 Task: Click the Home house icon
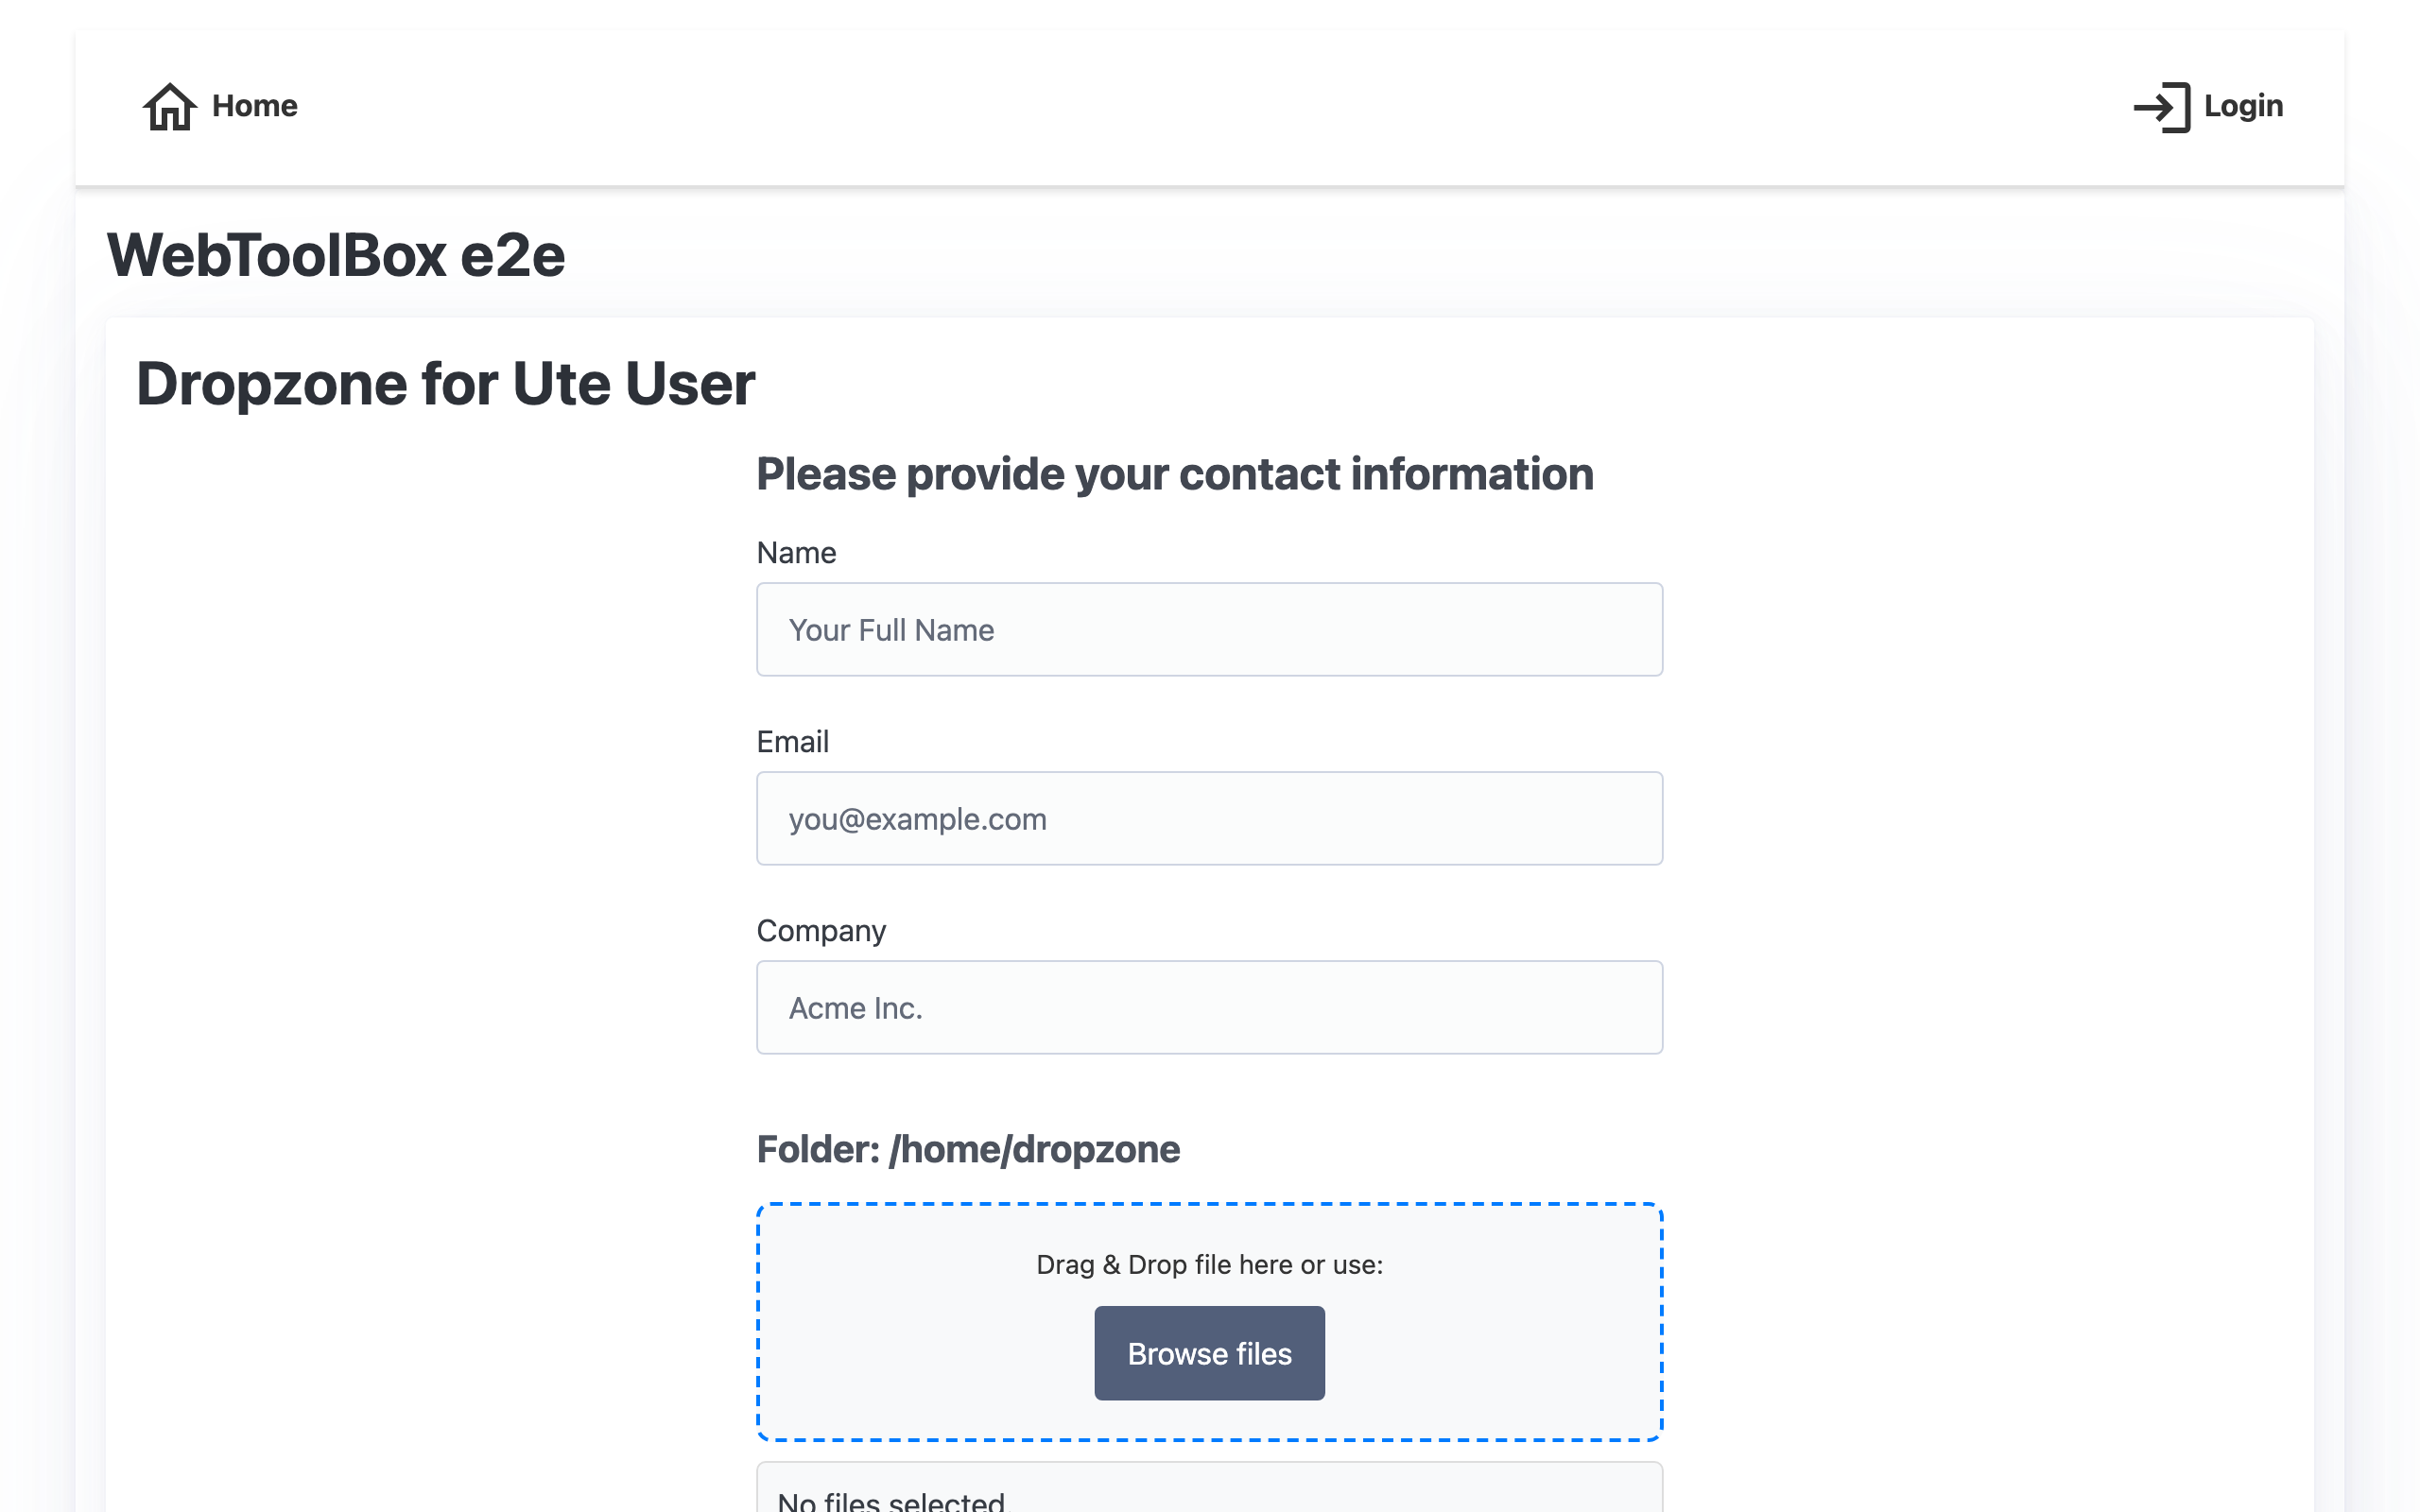(x=169, y=106)
